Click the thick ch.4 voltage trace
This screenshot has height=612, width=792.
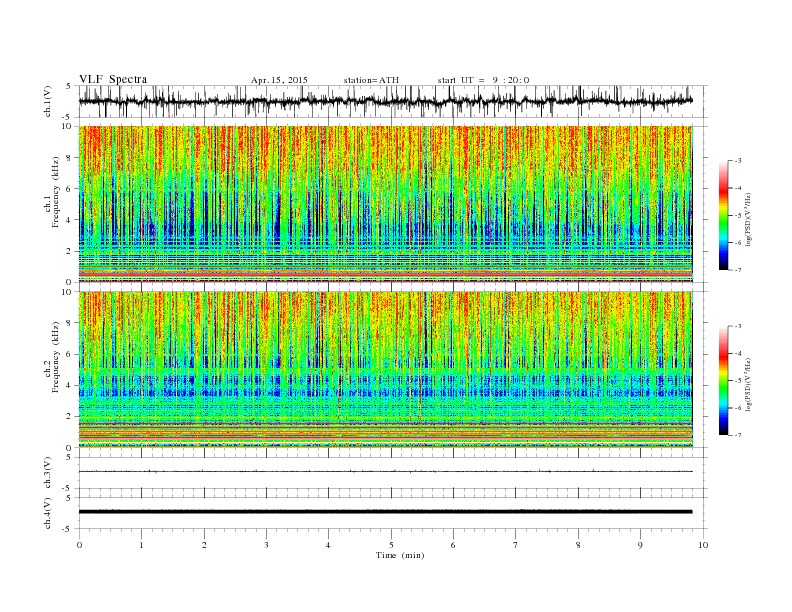tap(385, 512)
